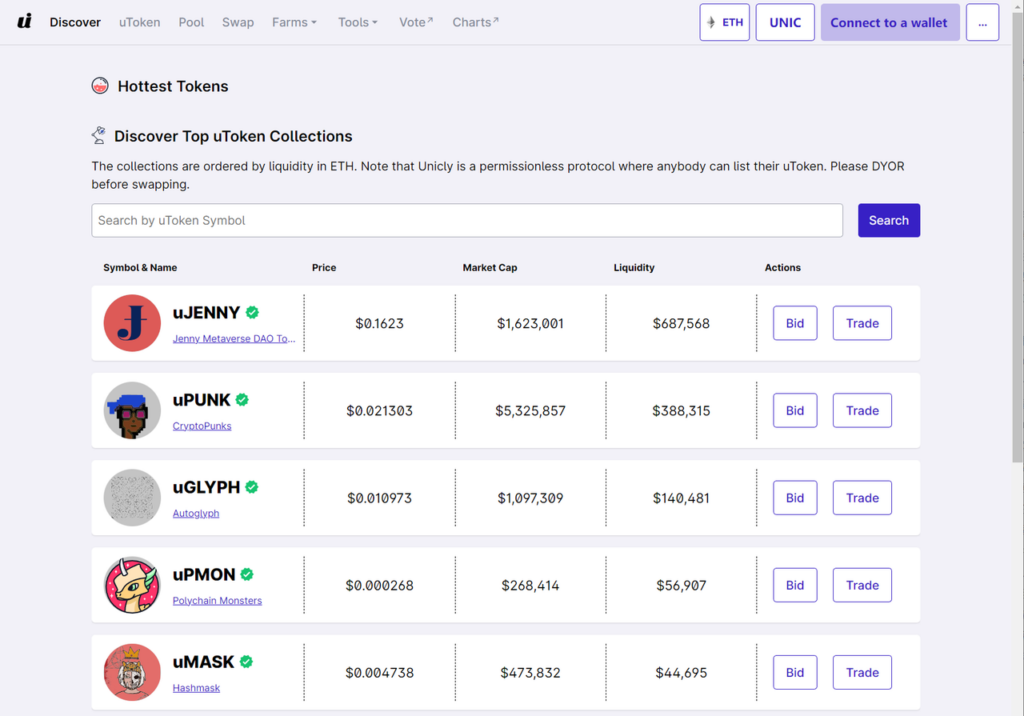Click the UNIC button

[785, 22]
